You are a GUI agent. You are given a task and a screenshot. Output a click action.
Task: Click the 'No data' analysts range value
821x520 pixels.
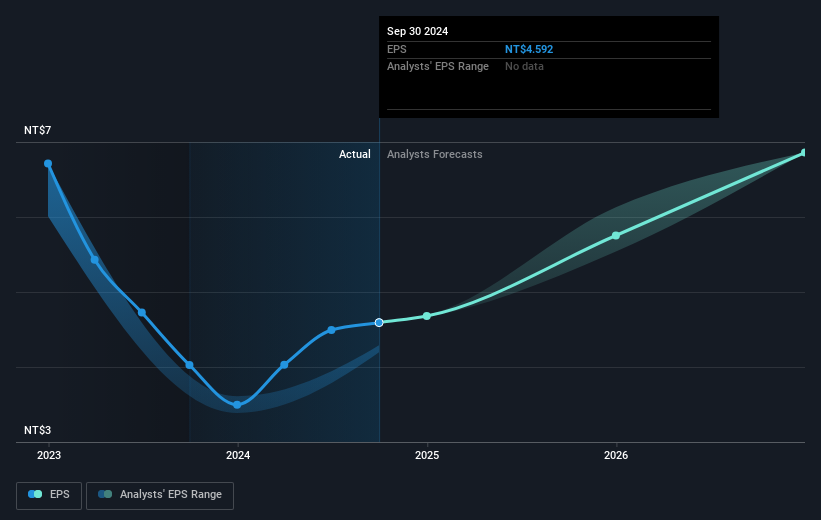point(524,67)
